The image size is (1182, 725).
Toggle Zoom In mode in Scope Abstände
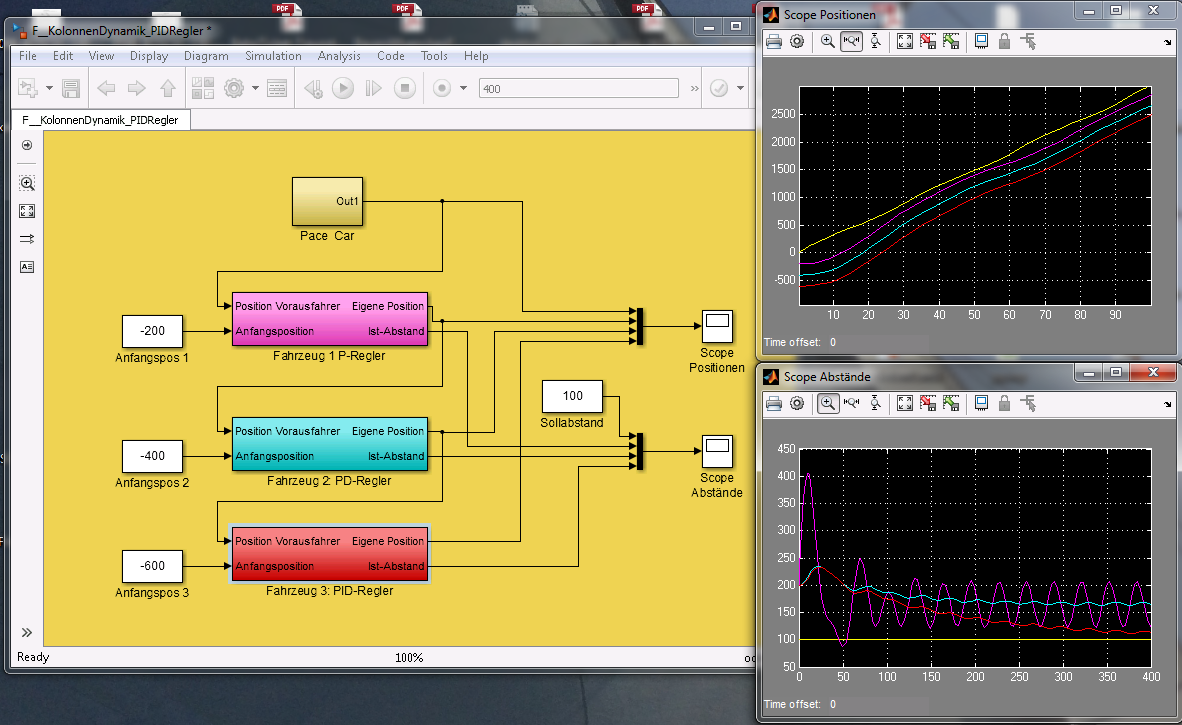pyautogui.click(x=828, y=403)
